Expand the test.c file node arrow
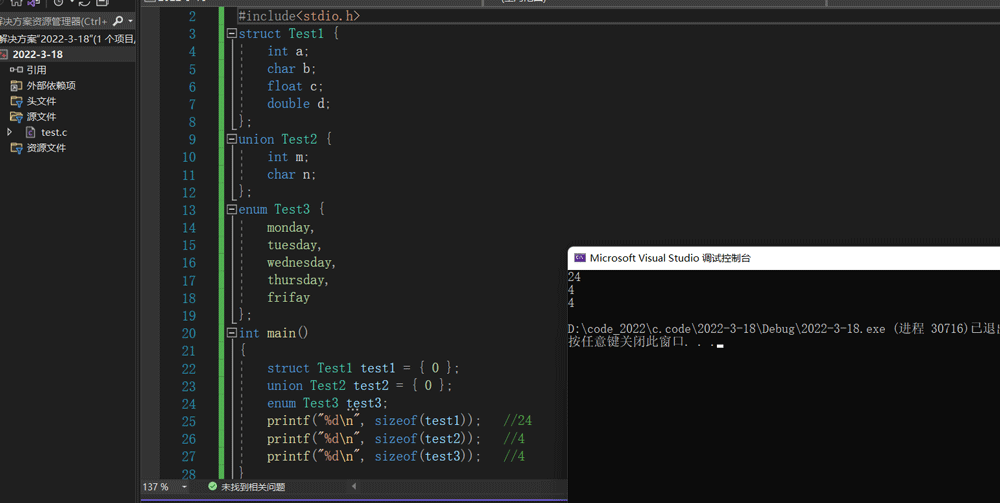This screenshot has height=503, width=1000. tap(9, 132)
